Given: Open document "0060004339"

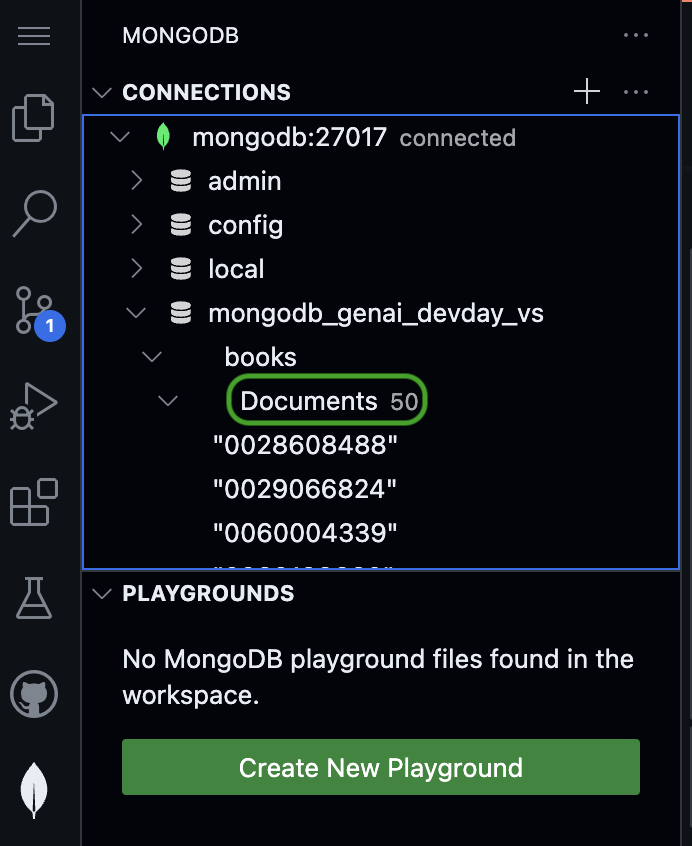Looking at the screenshot, I should point(381,533).
